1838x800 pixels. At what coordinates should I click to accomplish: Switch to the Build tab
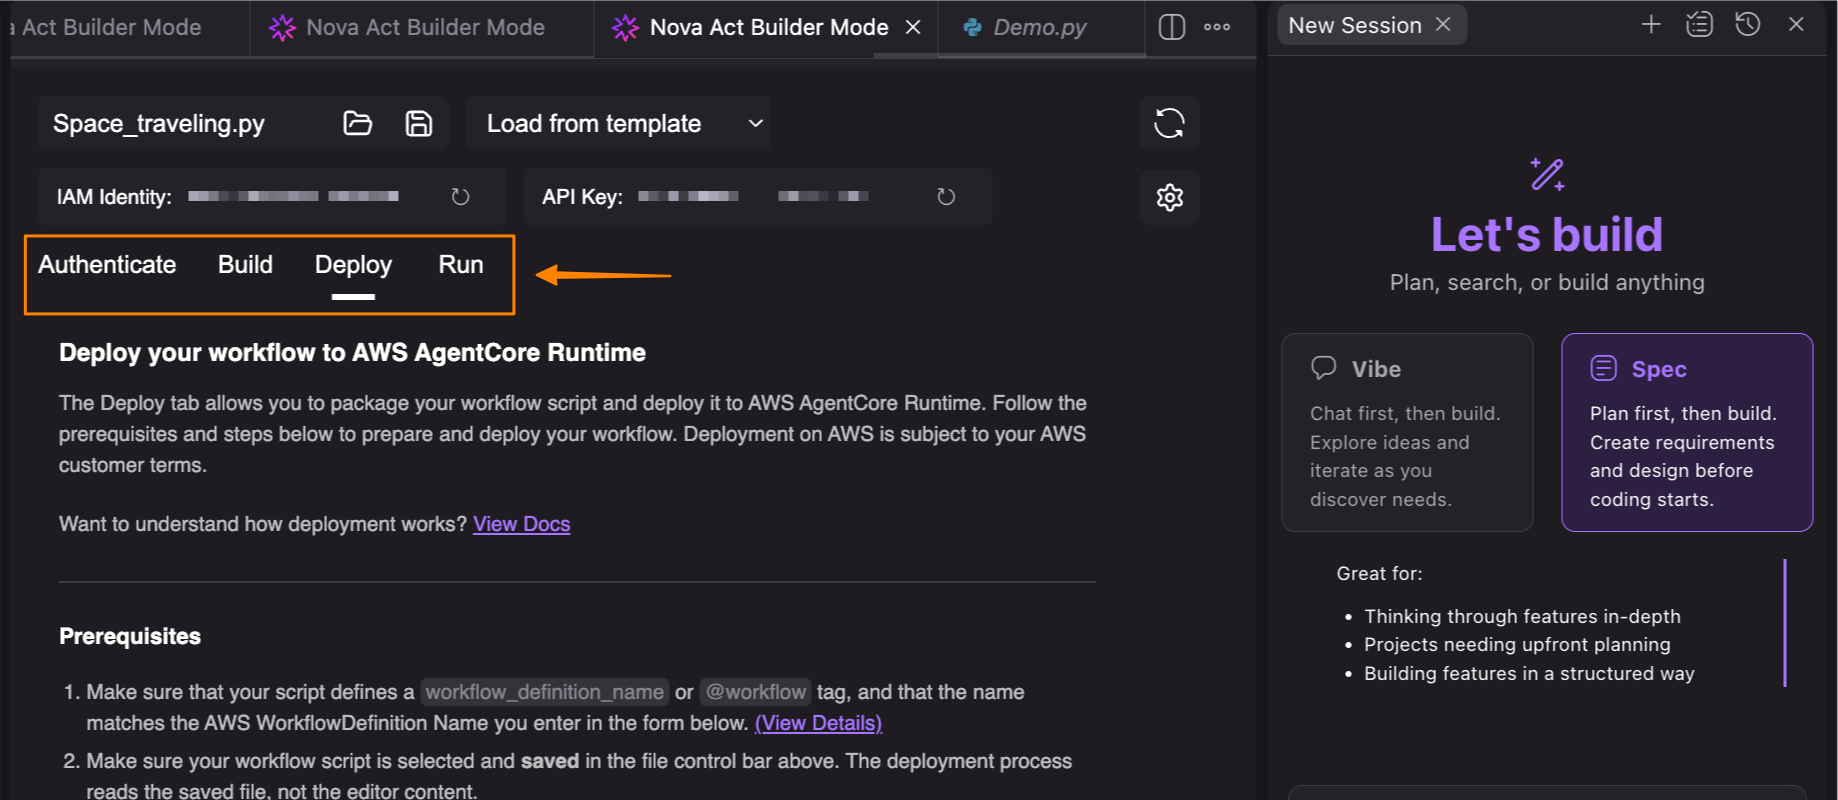(245, 265)
